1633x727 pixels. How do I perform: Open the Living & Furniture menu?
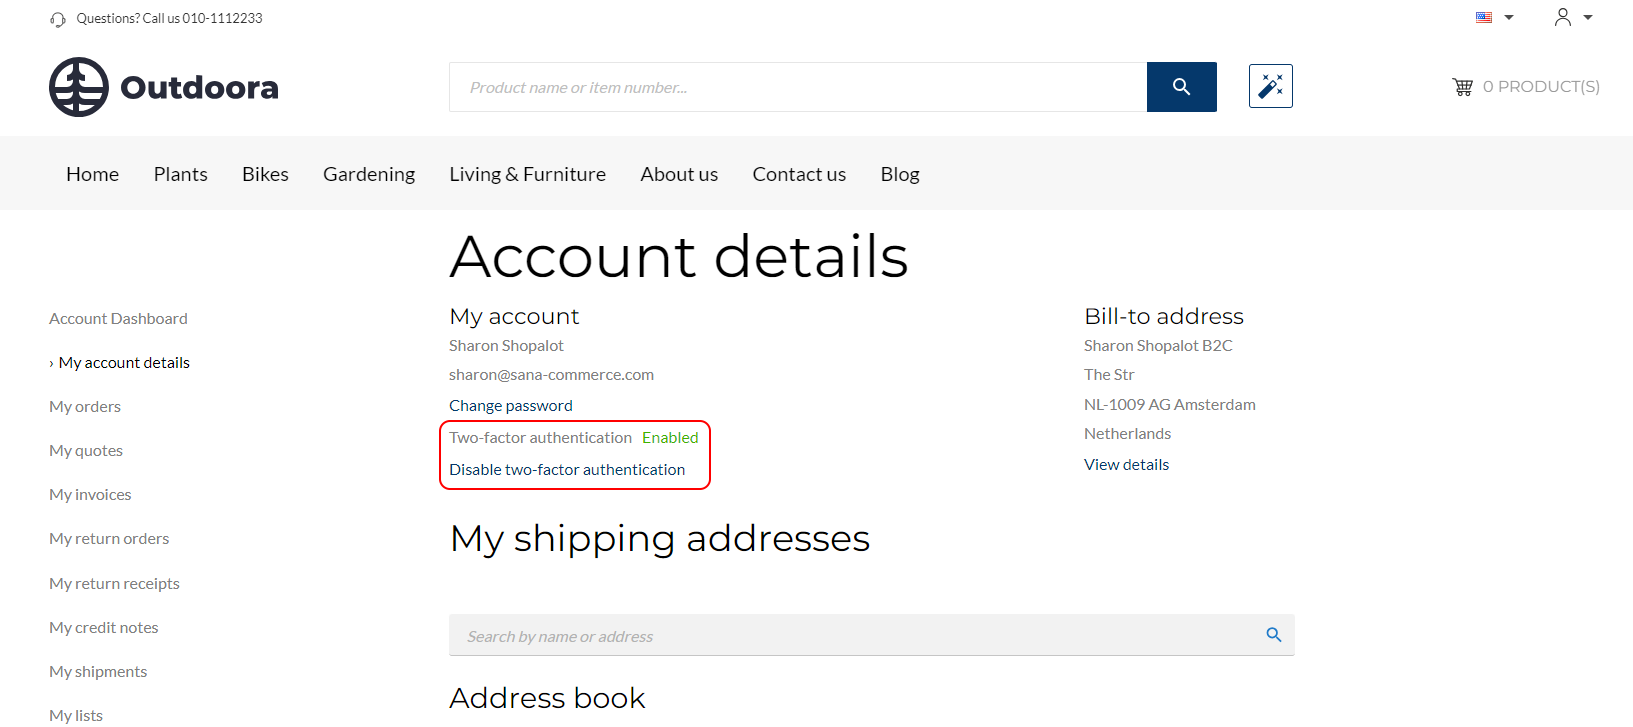pos(528,174)
